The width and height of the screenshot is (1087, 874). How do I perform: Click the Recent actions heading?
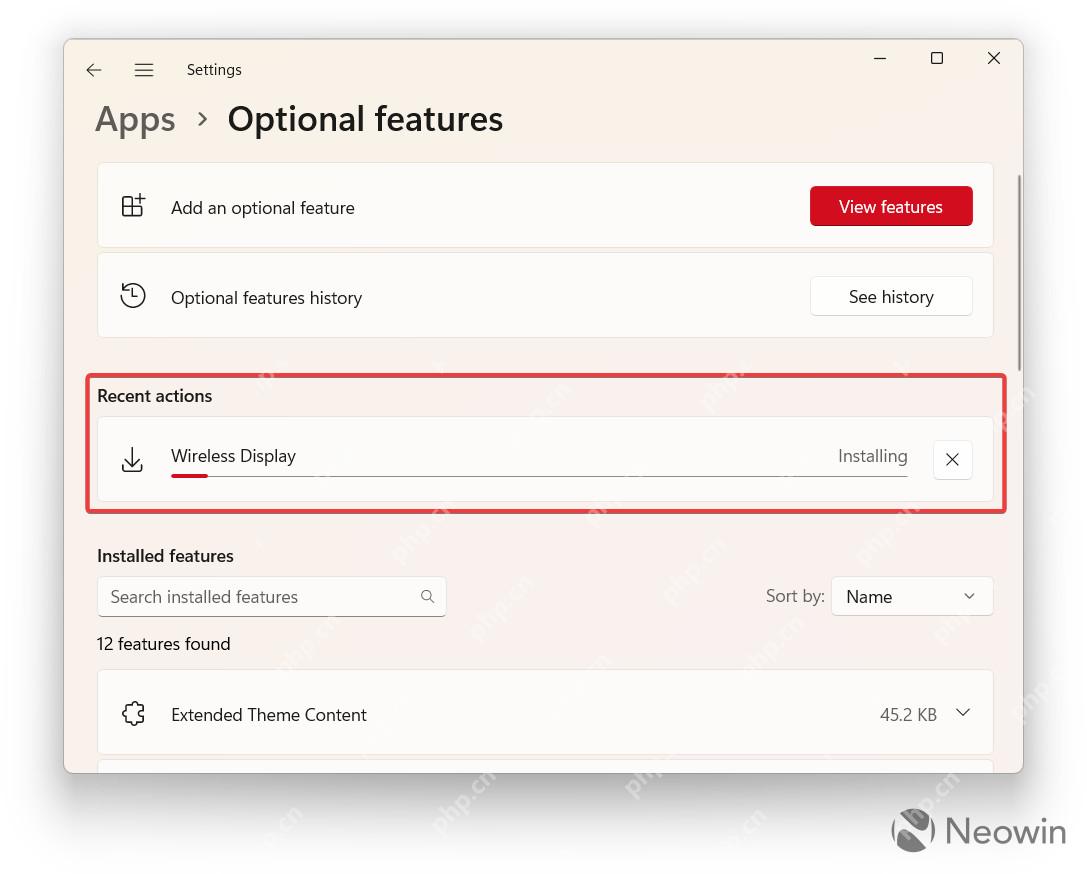[x=155, y=396]
